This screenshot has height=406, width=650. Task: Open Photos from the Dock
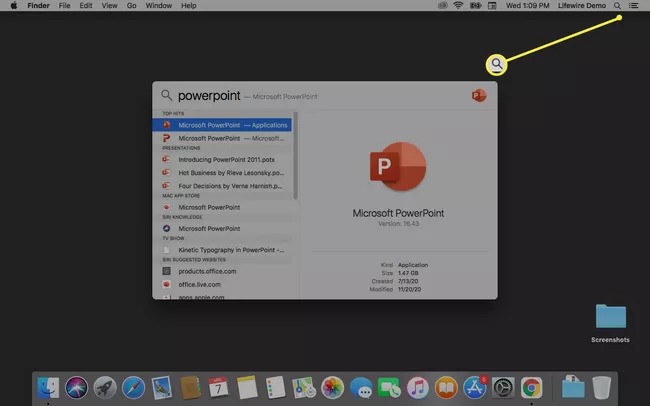[332, 388]
